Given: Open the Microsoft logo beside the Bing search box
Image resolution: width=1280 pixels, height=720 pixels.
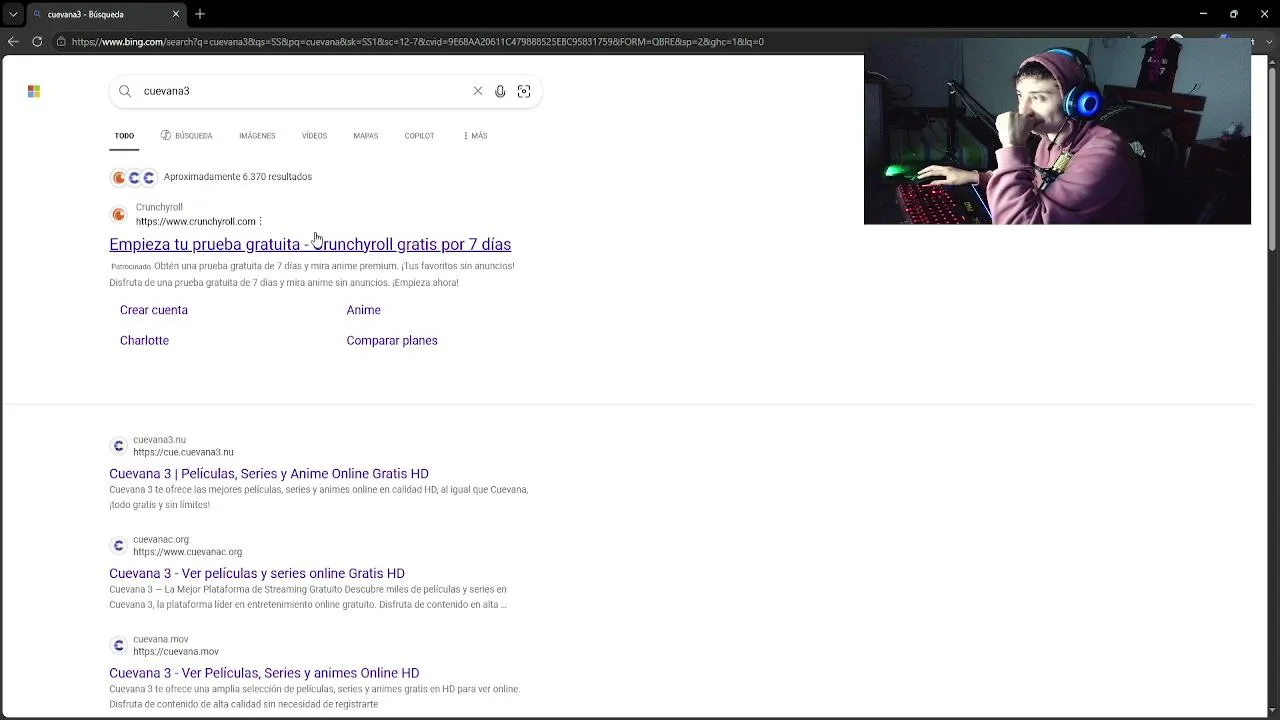Looking at the screenshot, I should 34,91.
